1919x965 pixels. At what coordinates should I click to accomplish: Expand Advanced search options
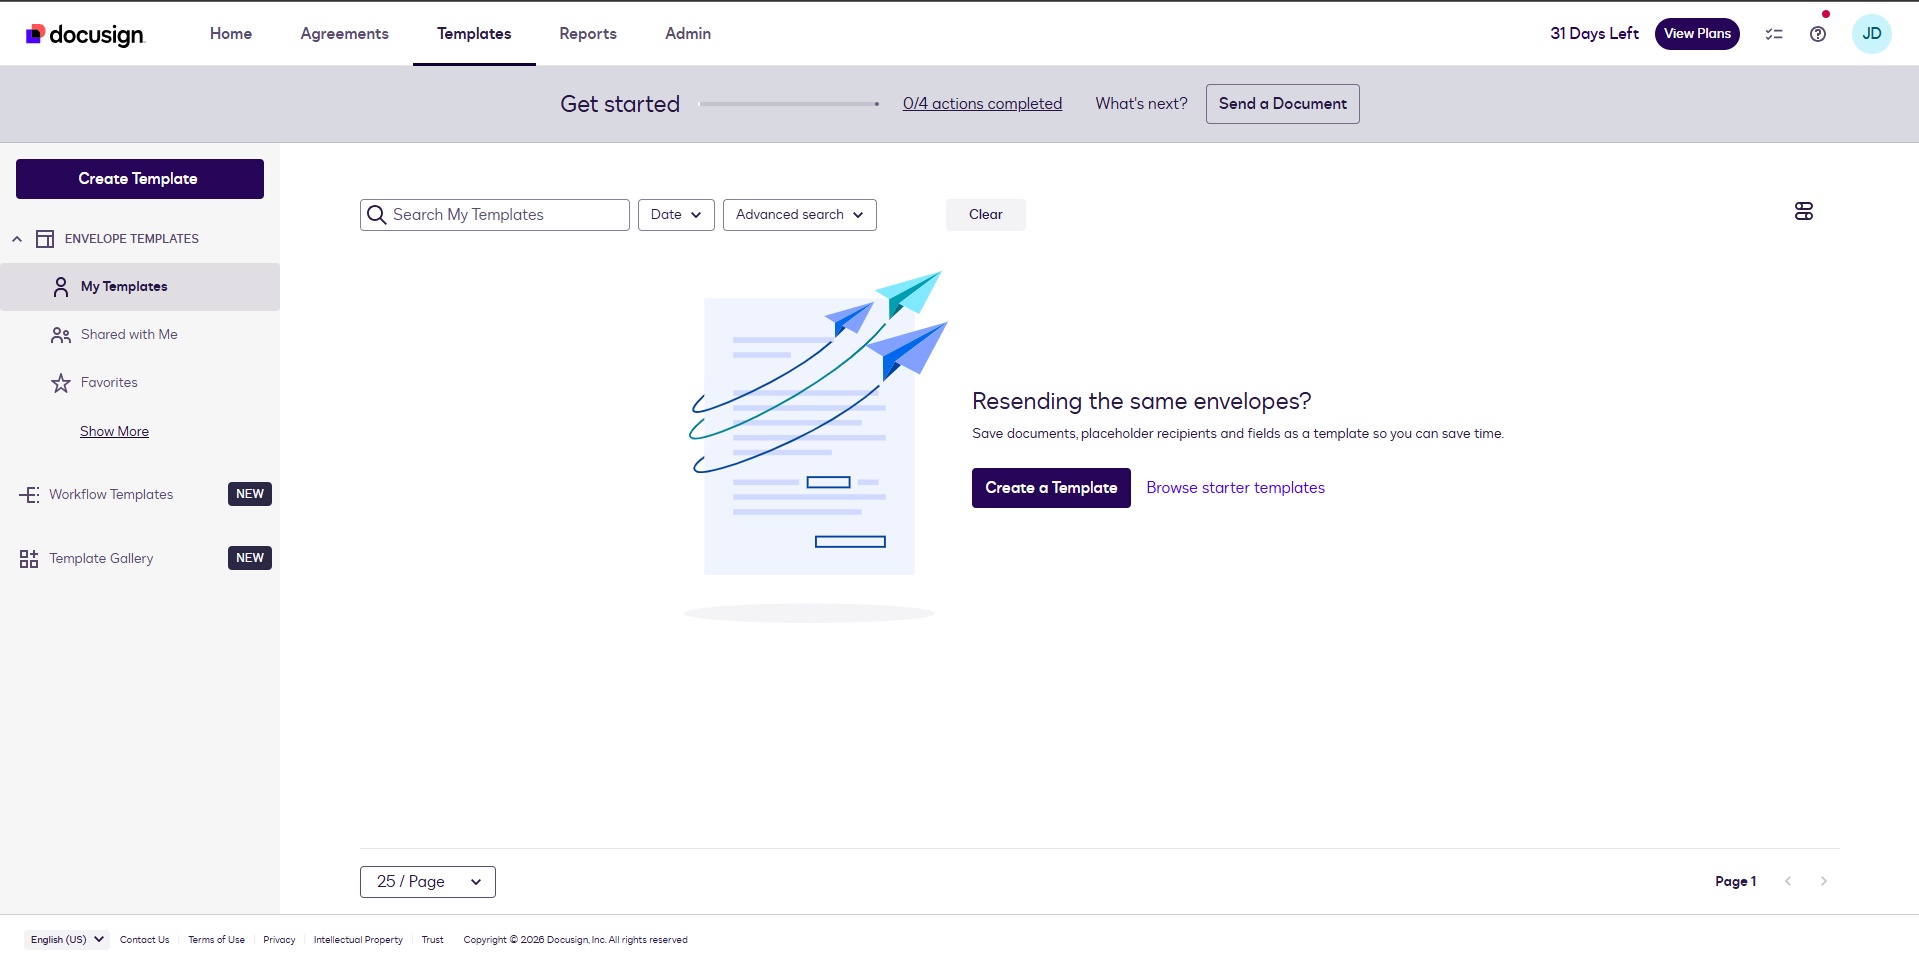pyautogui.click(x=800, y=215)
